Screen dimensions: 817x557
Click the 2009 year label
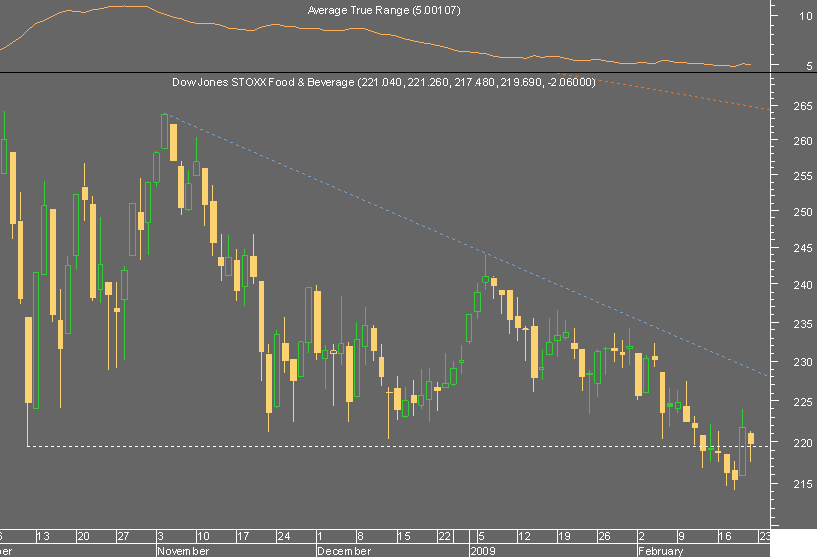point(483,551)
